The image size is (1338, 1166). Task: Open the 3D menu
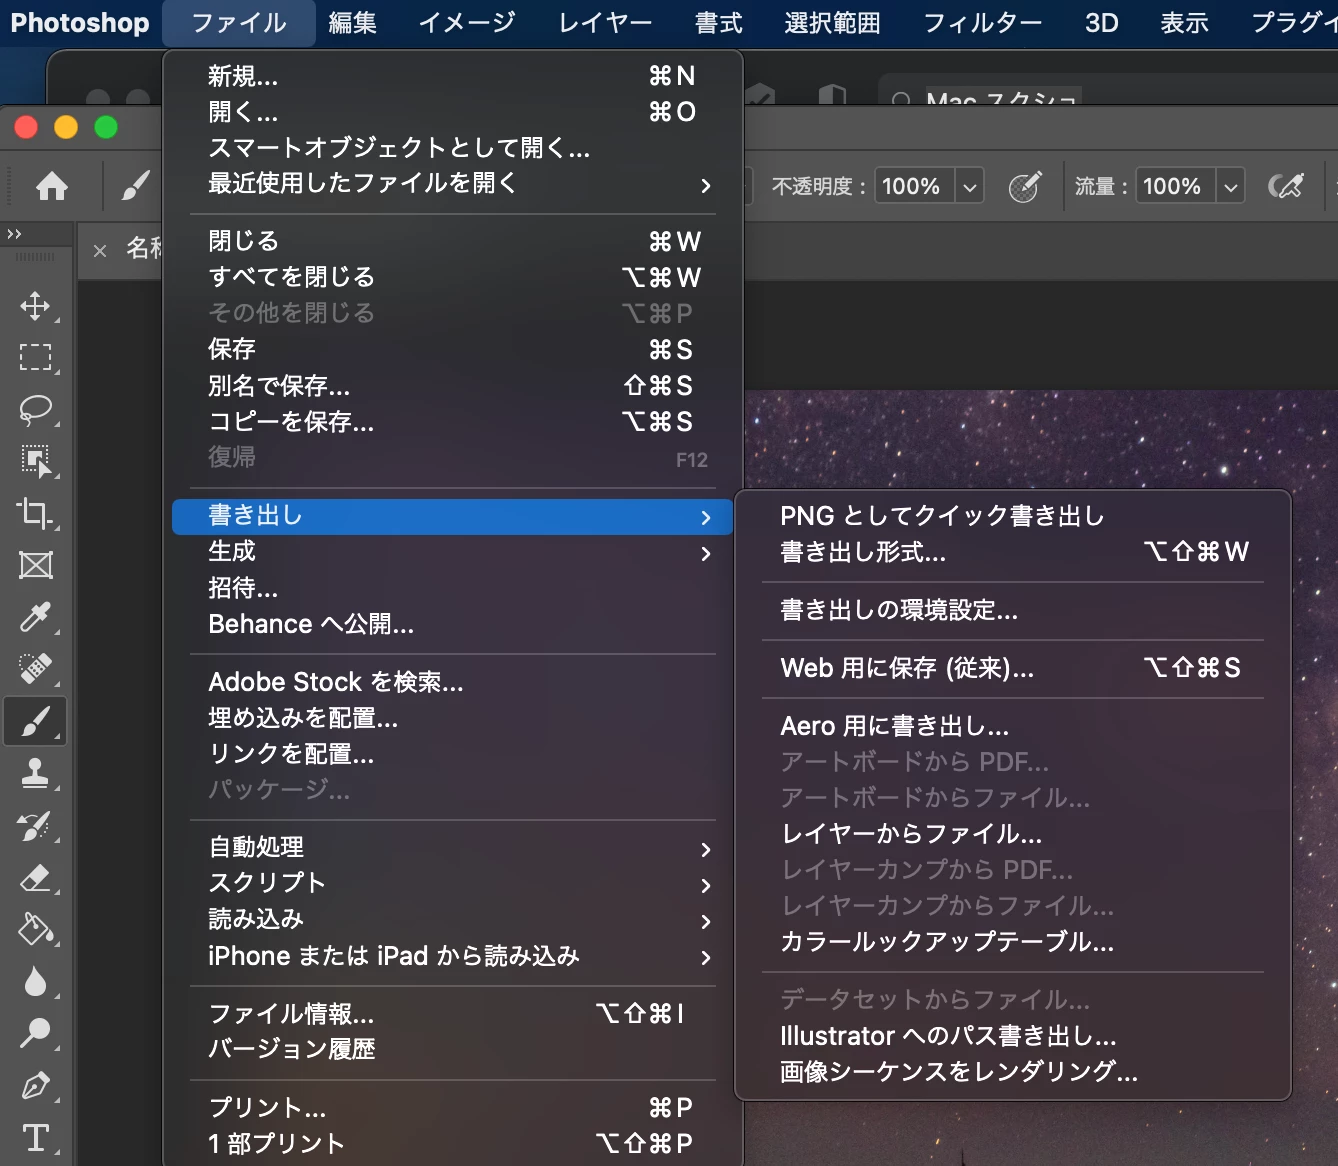coord(1102,23)
